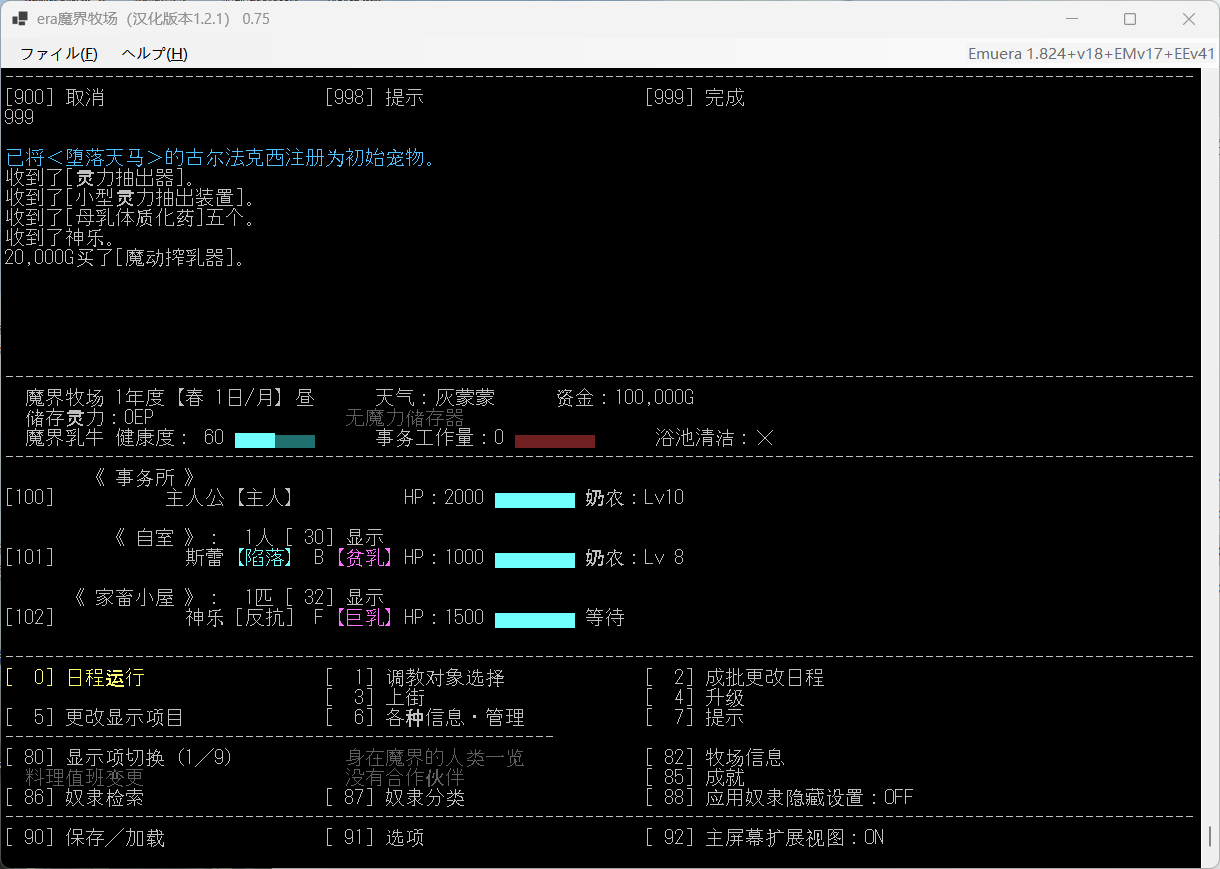Click the 神乐 HP:1500 bar
The height and width of the screenshot is (869, 1220).
(535, 620)
